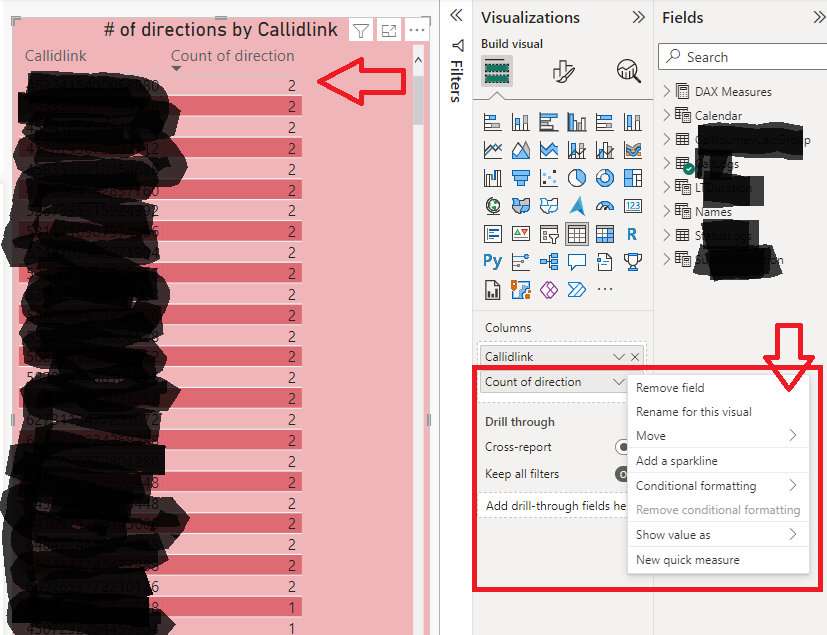This screenshot has height=635, width=827.
Task: Choose the funnel chart visual
Action: click(521, 178)
